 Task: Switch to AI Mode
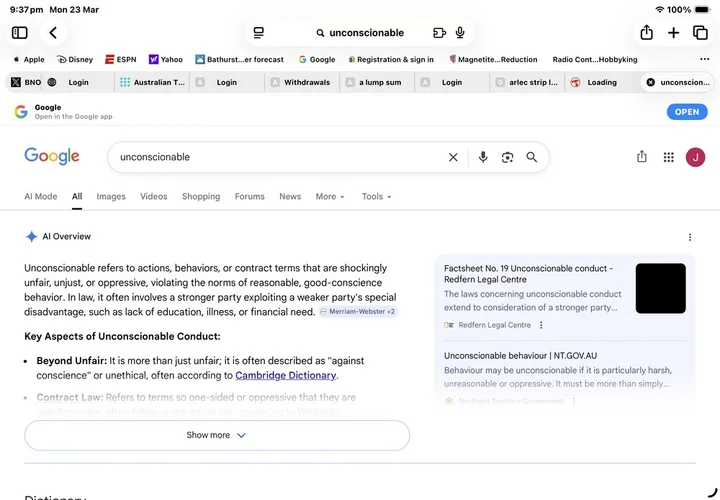click(x=41, y=196)
